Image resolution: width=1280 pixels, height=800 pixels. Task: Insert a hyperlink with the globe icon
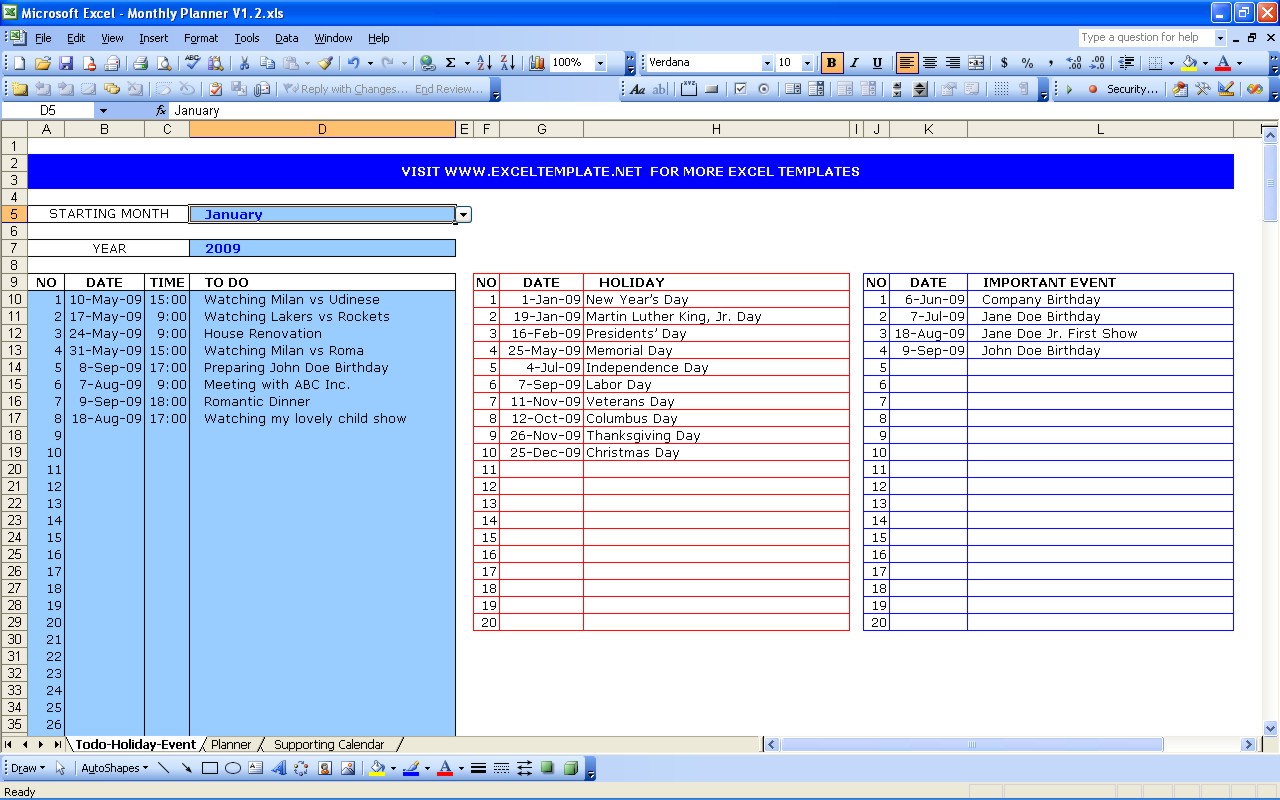pos(428,63)
